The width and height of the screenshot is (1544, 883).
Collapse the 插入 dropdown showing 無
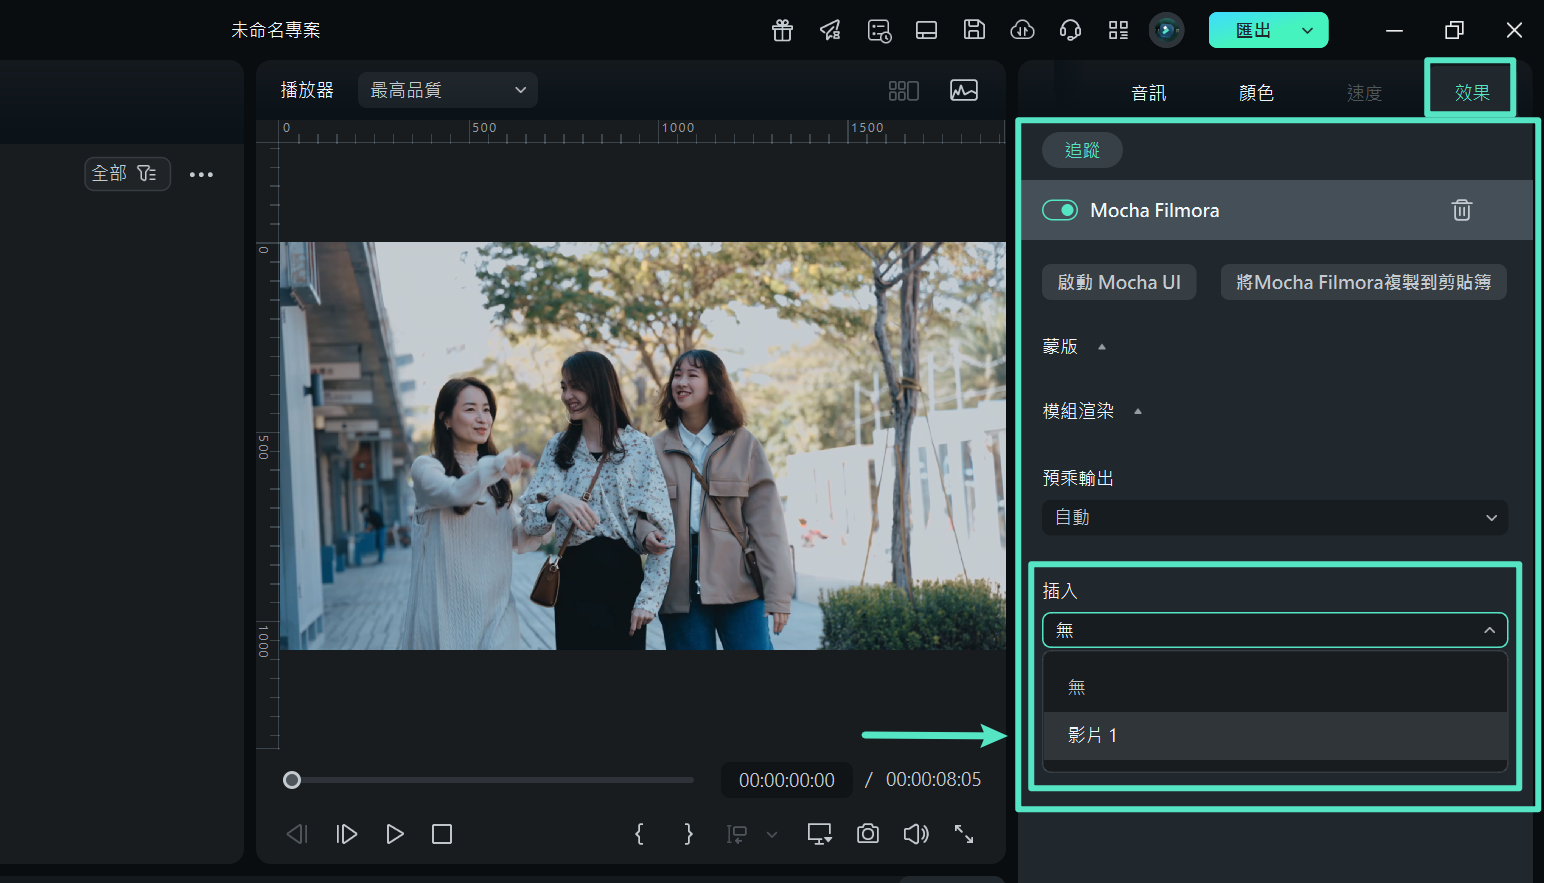1275,630
